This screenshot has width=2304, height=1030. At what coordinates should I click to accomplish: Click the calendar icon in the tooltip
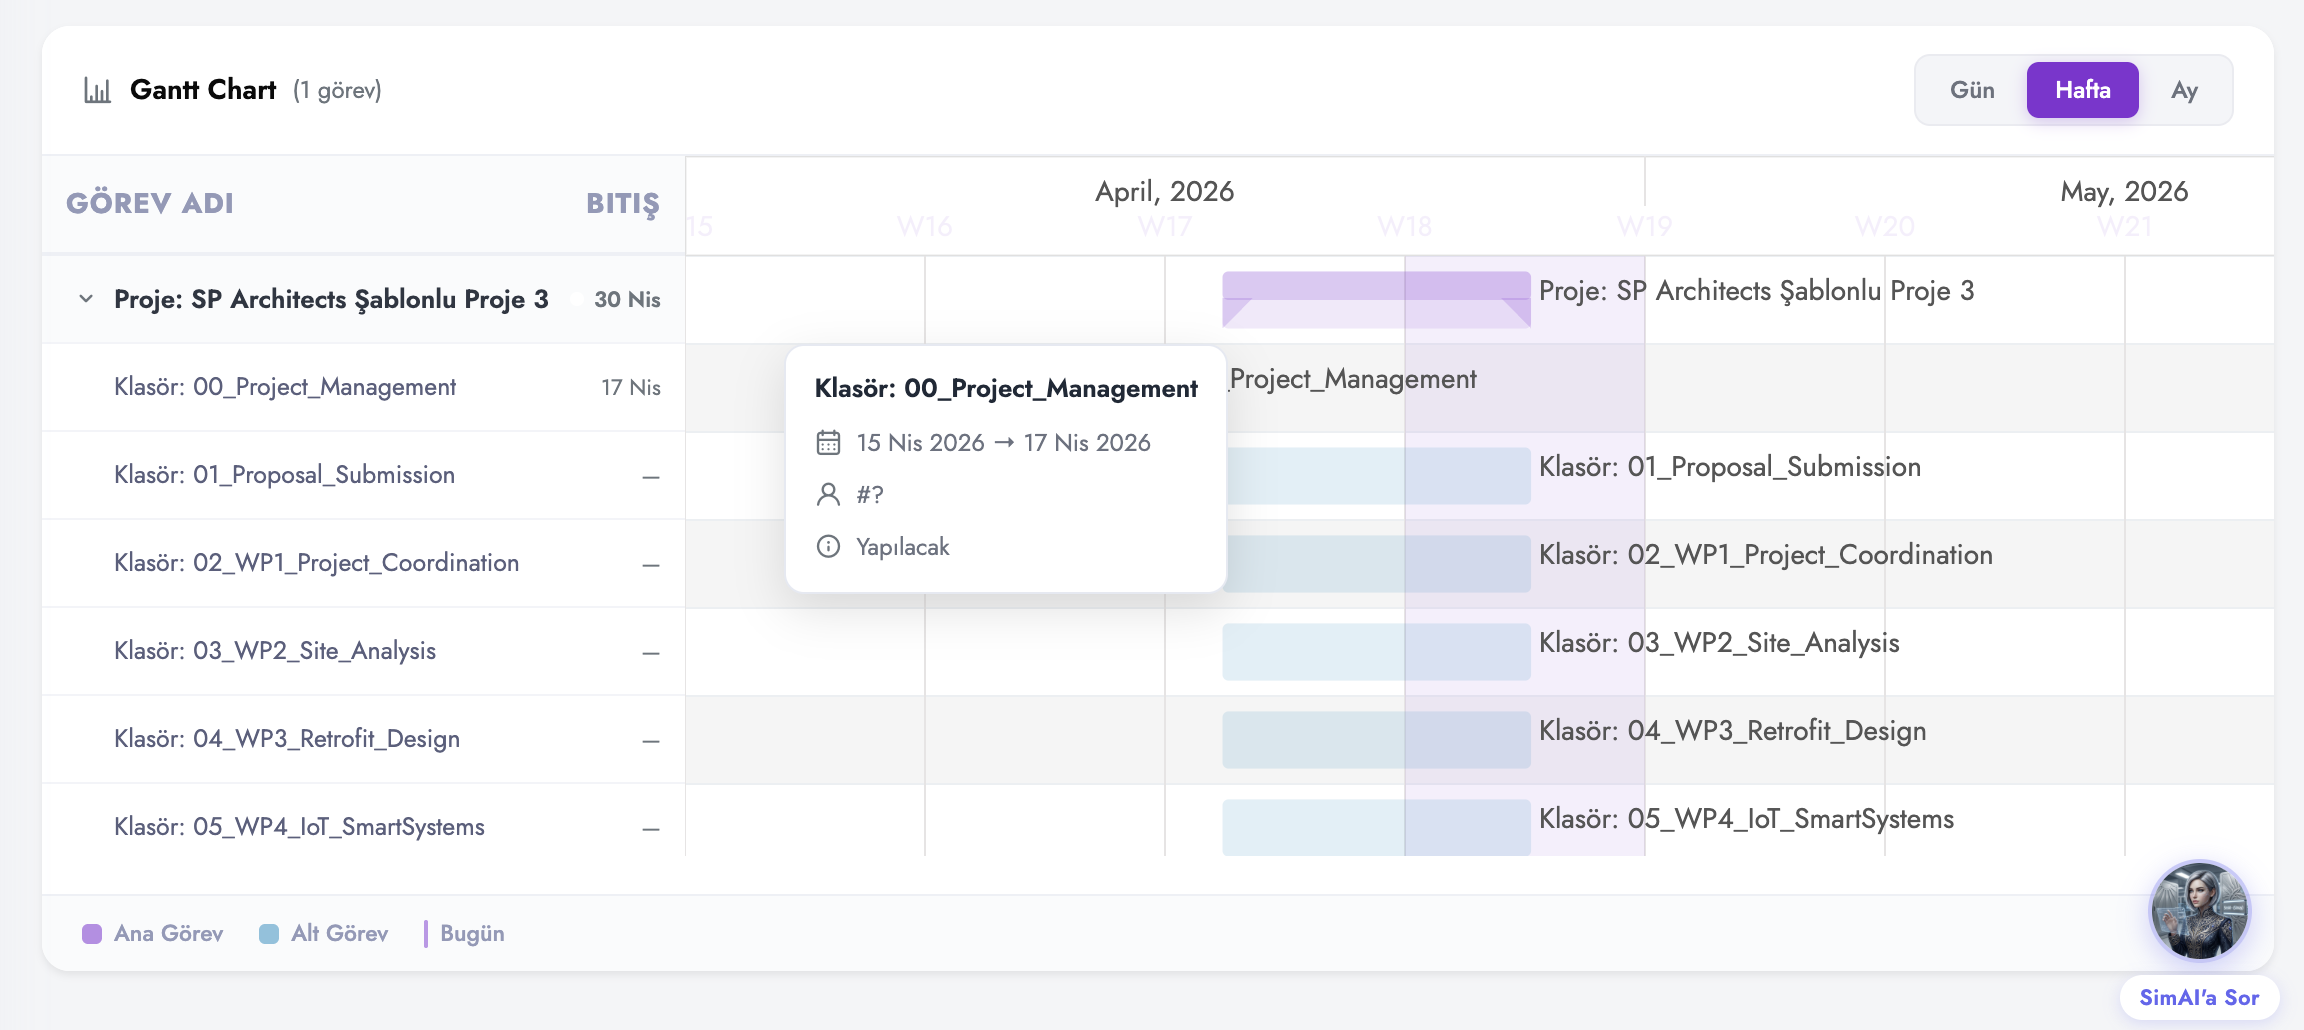[x=828, y=442]
